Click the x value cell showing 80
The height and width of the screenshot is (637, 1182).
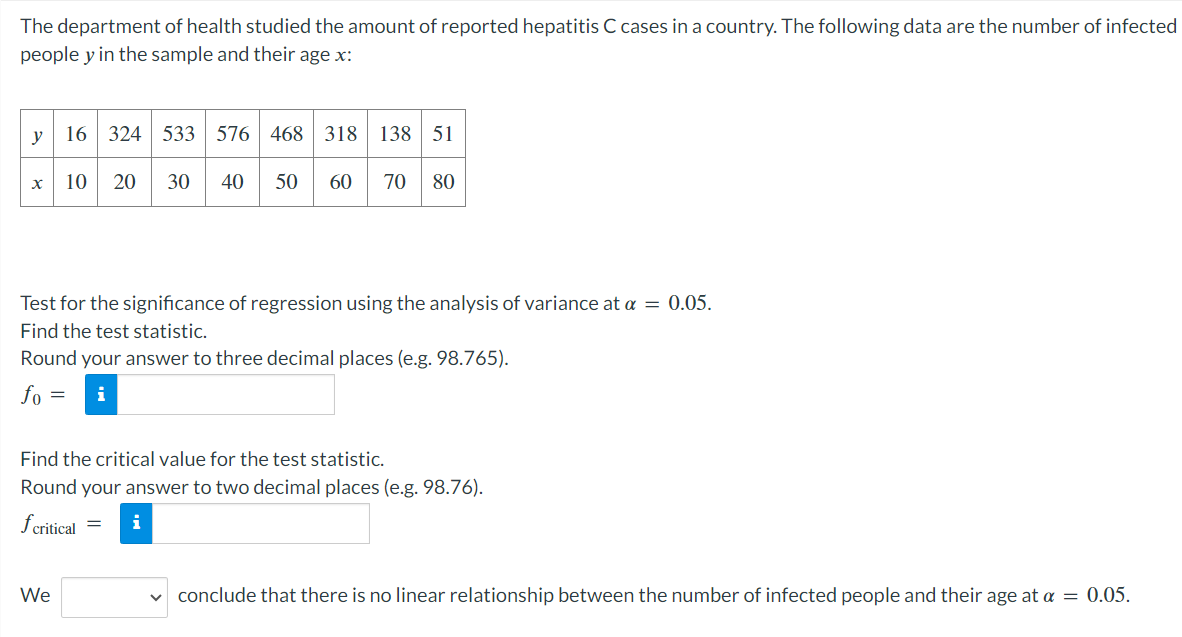pos(443,182)
